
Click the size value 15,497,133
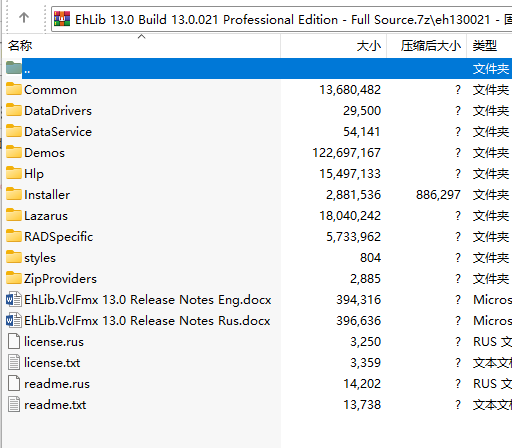coord(350,174)
